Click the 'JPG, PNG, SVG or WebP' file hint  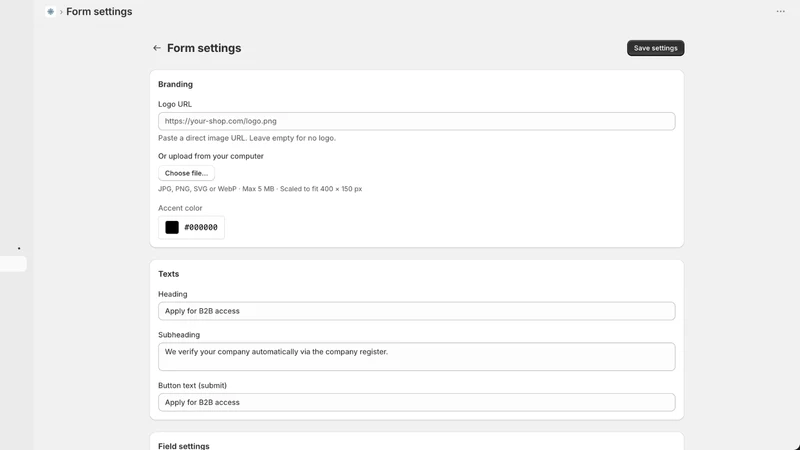tap(260, 189)
